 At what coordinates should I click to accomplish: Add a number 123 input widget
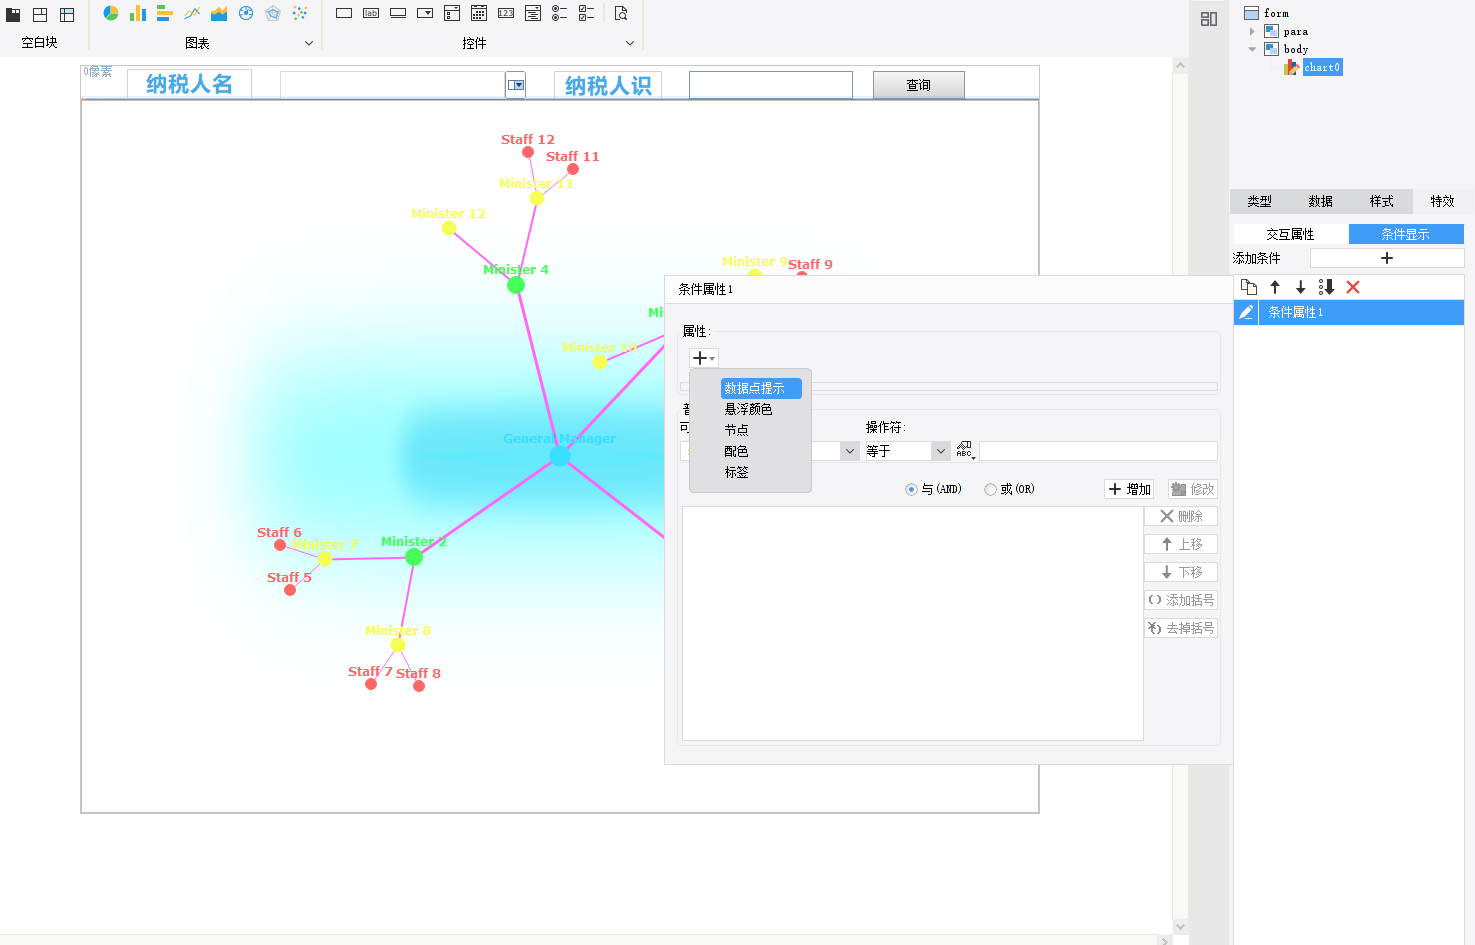(x=506, y=13)
